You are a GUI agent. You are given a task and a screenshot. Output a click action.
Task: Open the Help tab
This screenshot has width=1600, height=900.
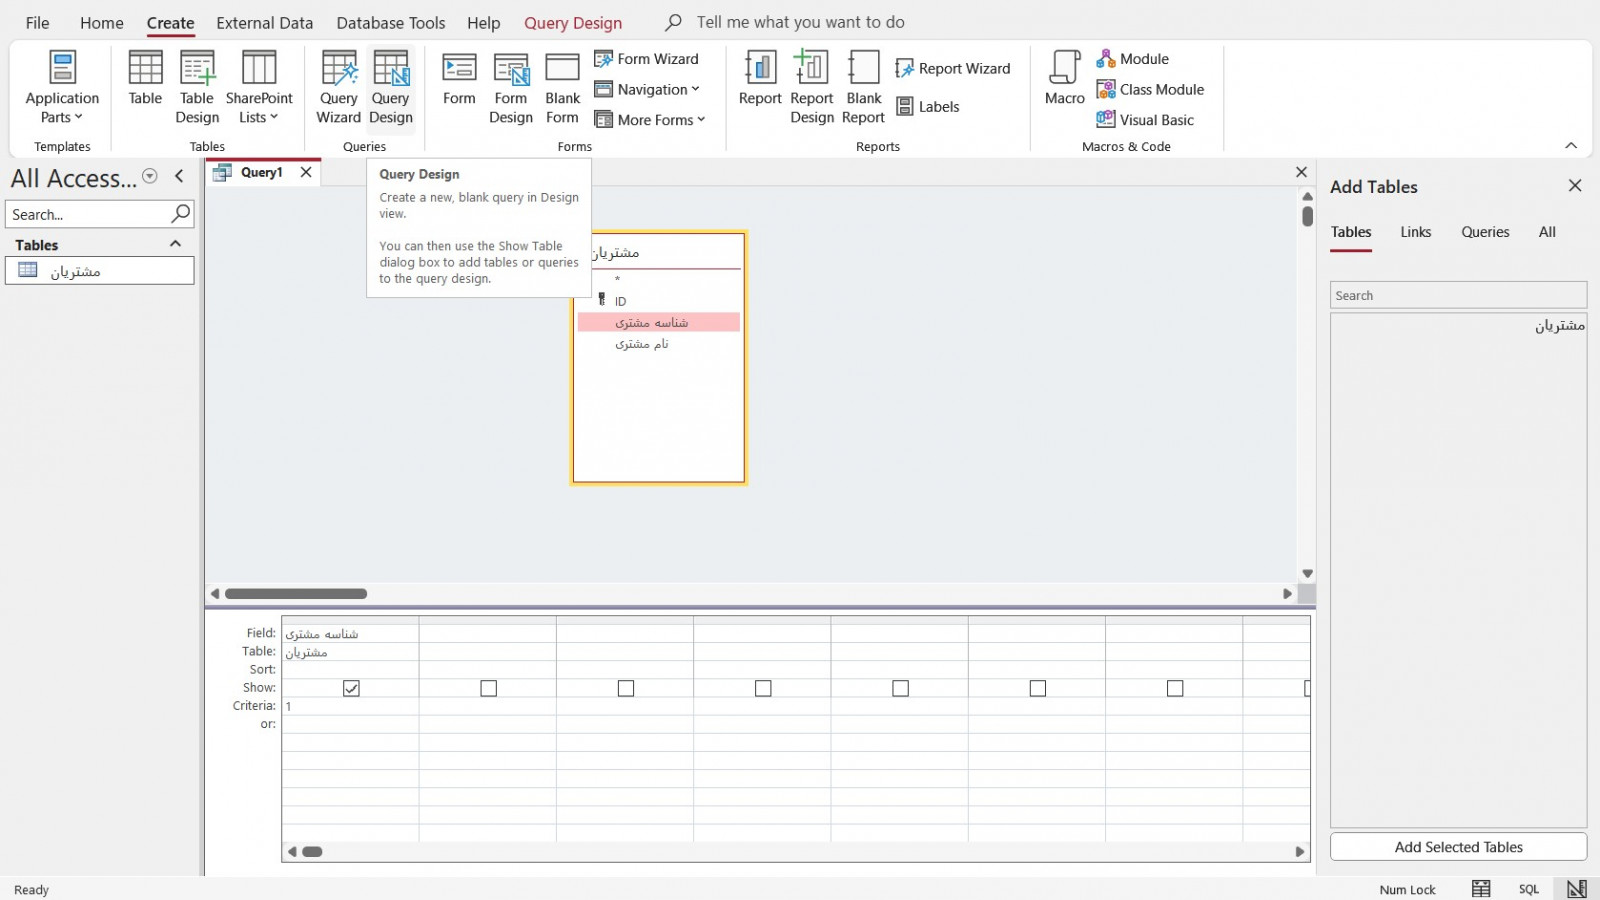483,22
